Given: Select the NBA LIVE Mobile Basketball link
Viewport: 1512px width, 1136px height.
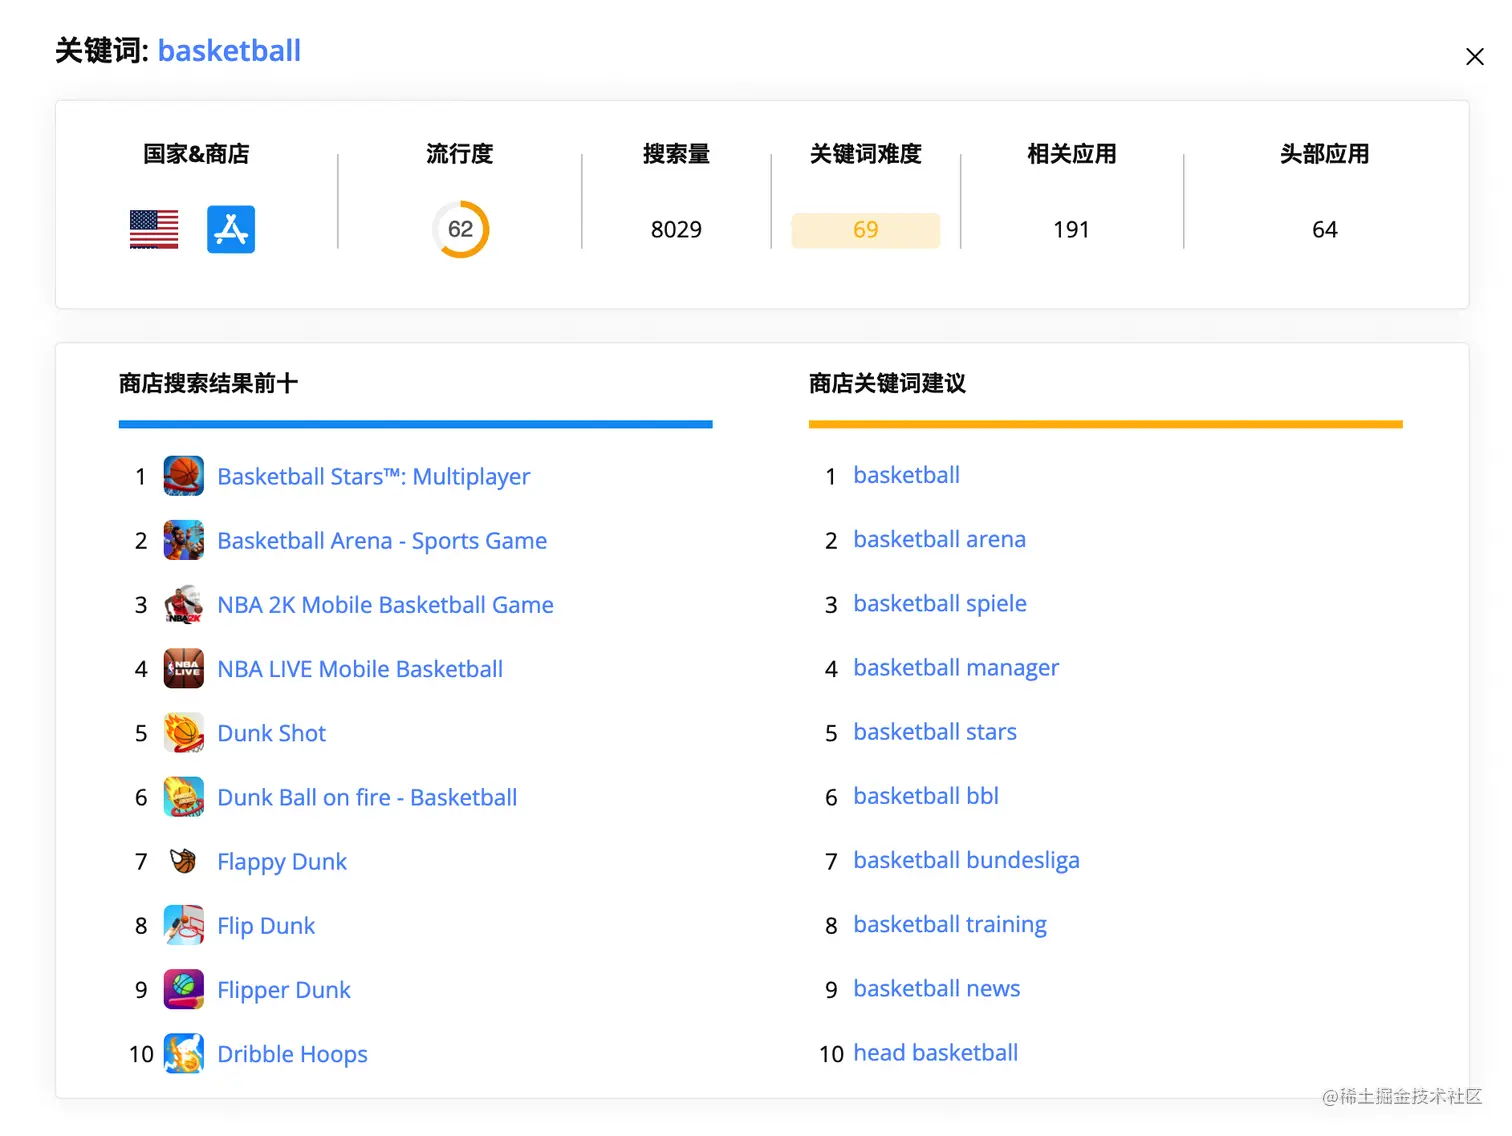Looking at the screenshot, I should point(360,668).
